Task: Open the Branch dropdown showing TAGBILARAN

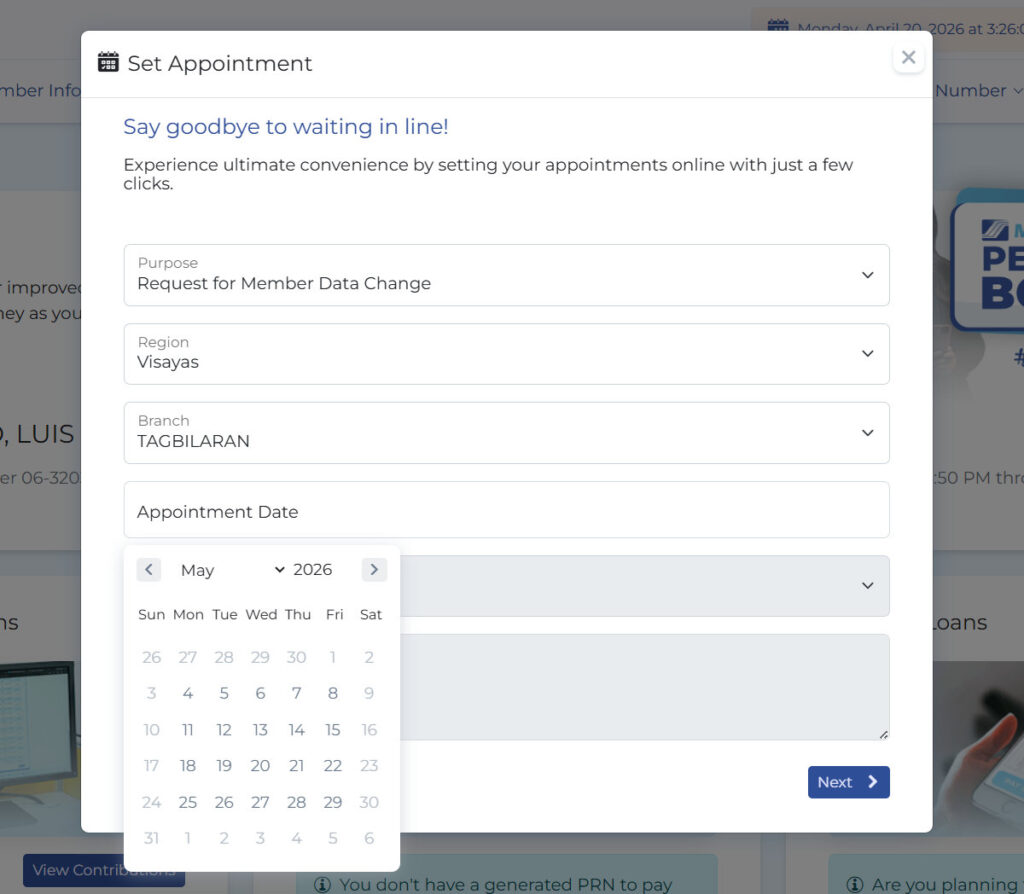Action: point(506,433)
